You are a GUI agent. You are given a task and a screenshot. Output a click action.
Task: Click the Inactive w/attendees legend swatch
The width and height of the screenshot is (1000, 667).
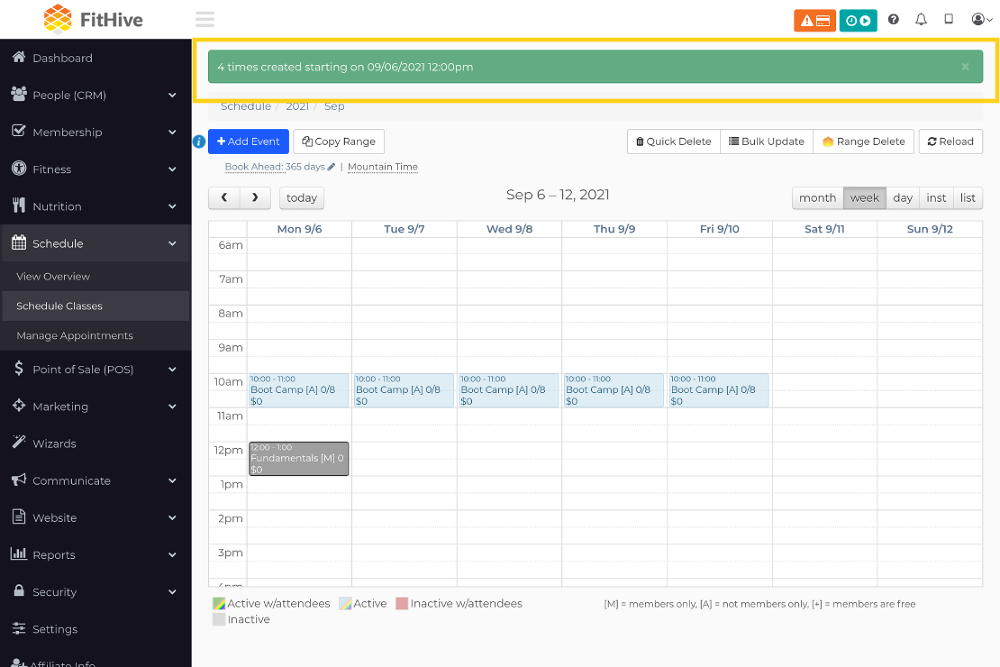(402, 603)
